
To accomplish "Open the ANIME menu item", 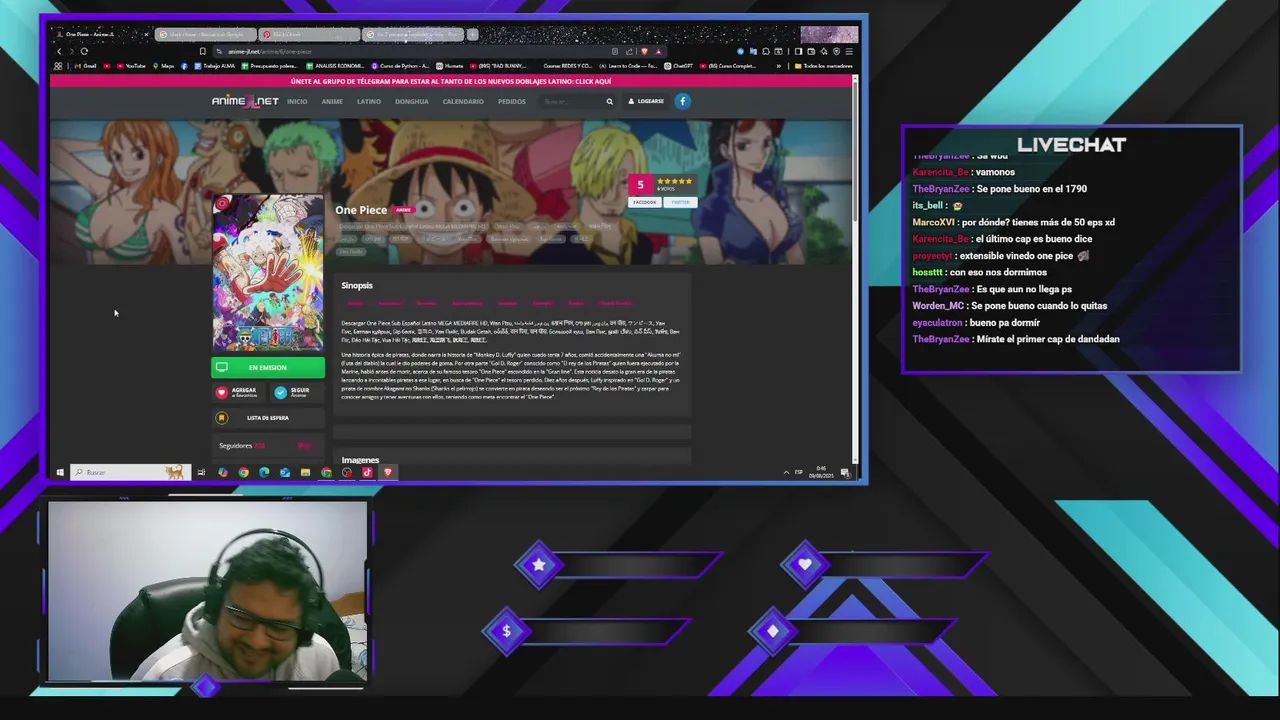I will [332, 101].
